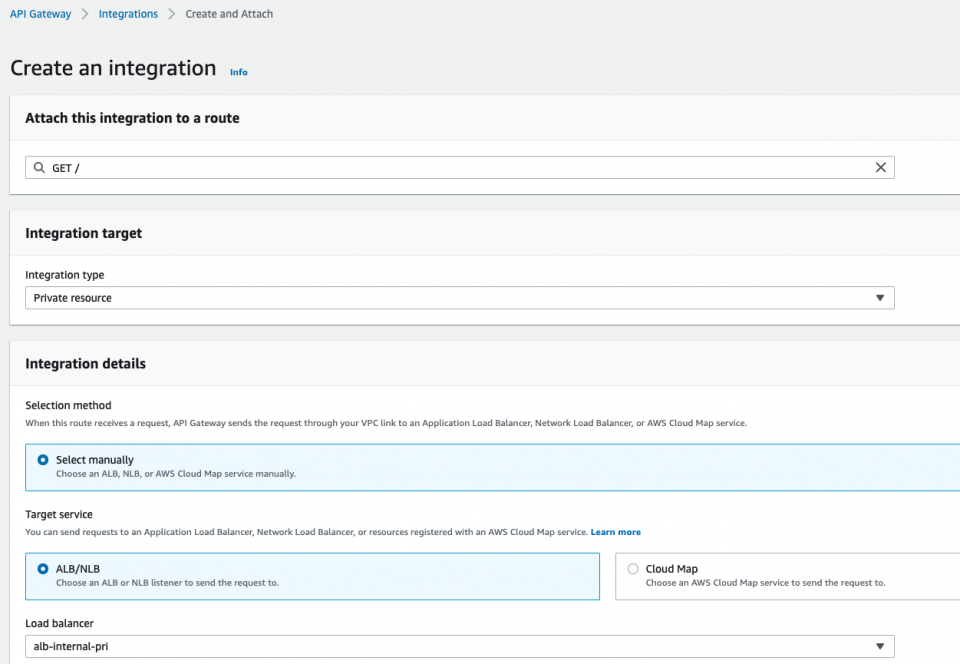Click the Info link beside the page title

(238, 71)
